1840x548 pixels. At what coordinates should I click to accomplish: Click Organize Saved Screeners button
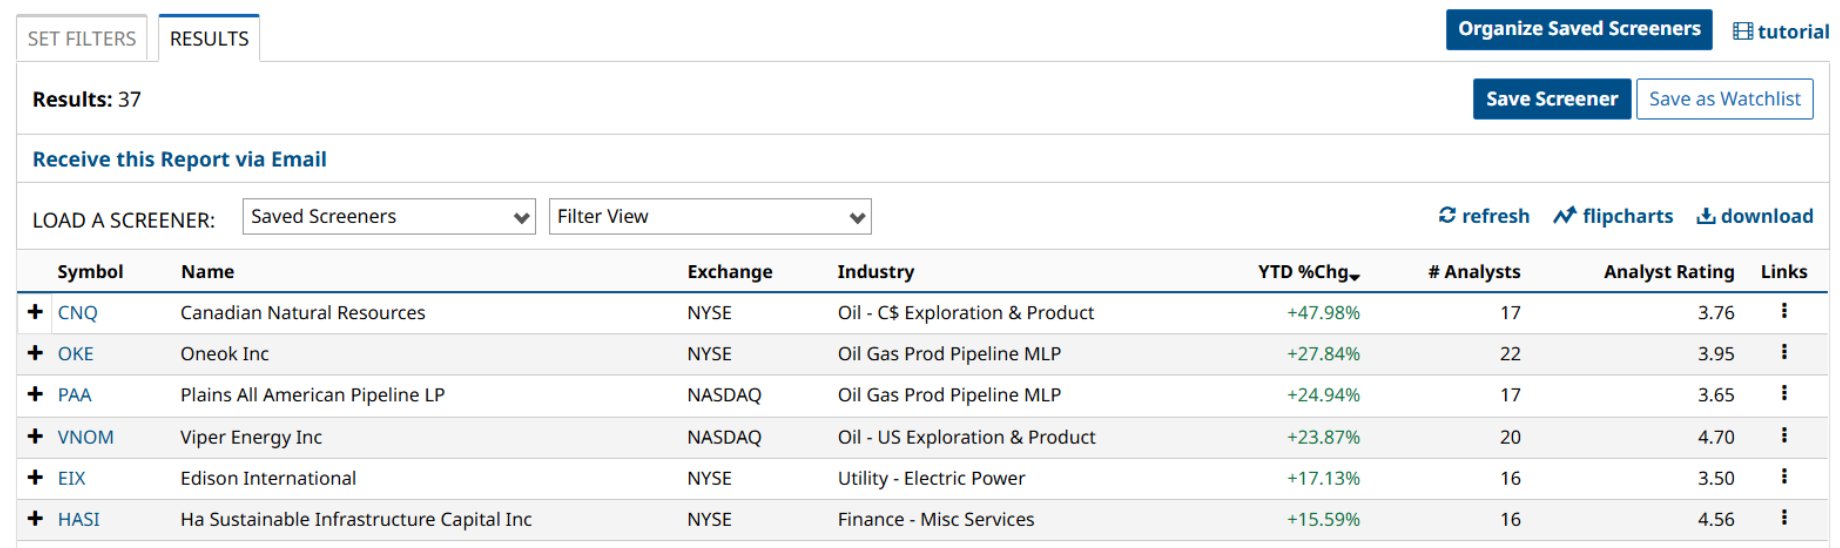tap(1578, 29)
